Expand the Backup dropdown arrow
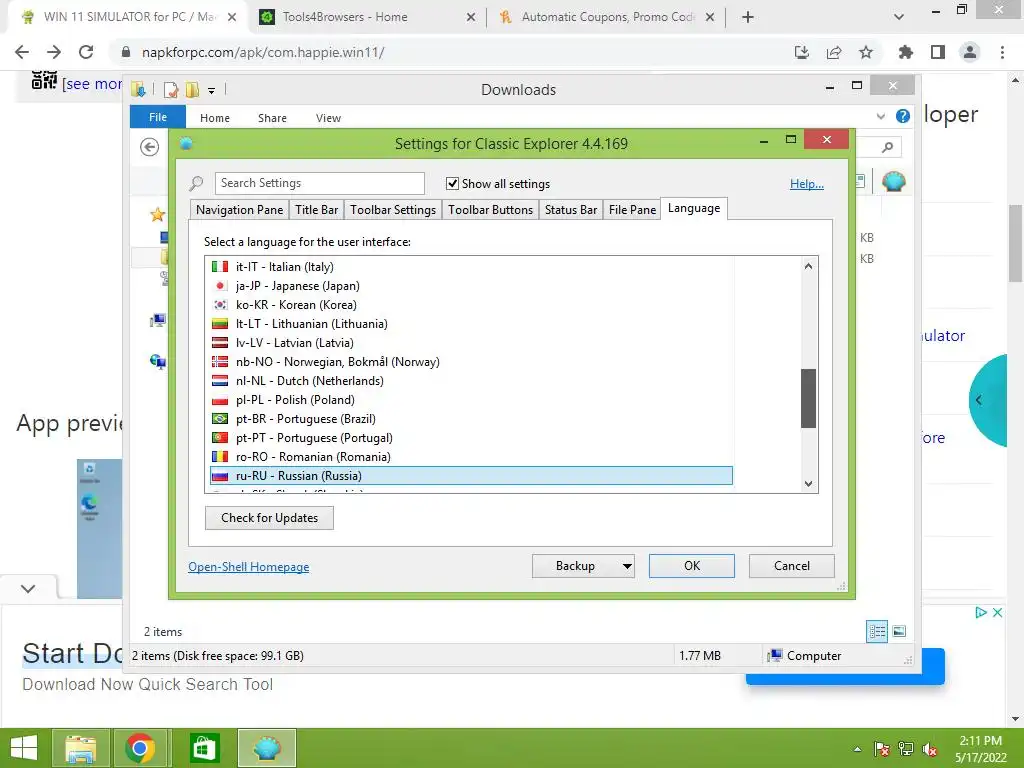 [627, 566]
